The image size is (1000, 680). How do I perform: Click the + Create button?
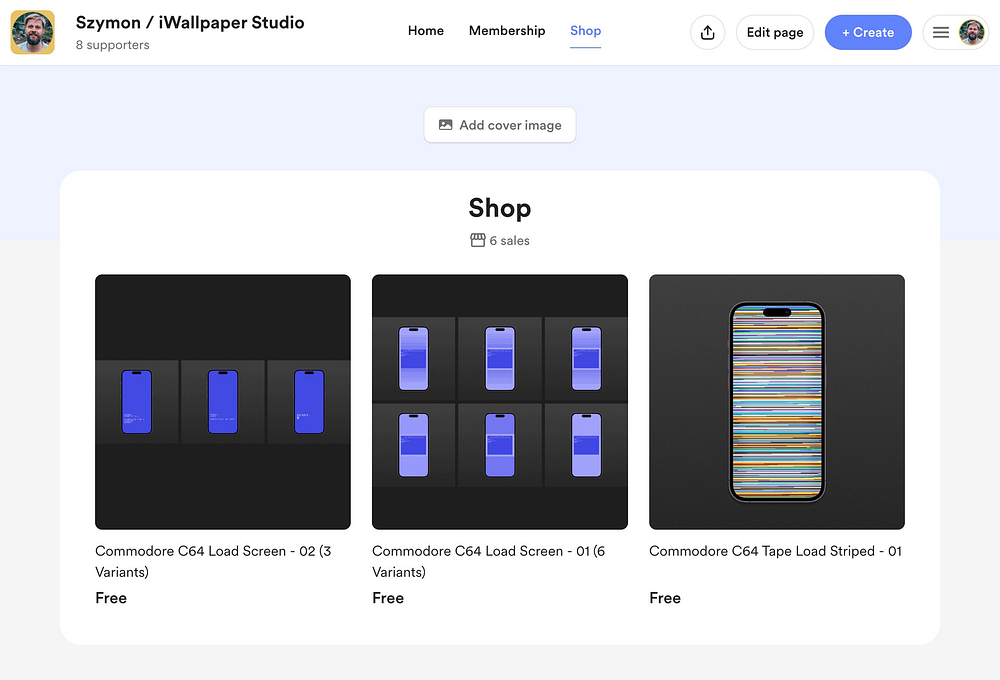(x=868, y=33)
